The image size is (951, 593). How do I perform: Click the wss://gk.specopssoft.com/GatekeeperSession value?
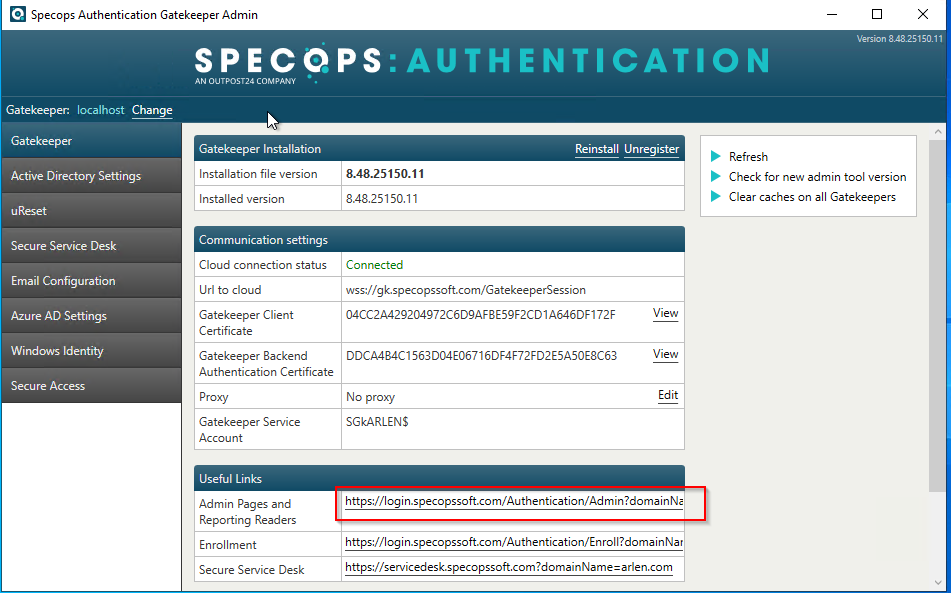pos(466,290)
